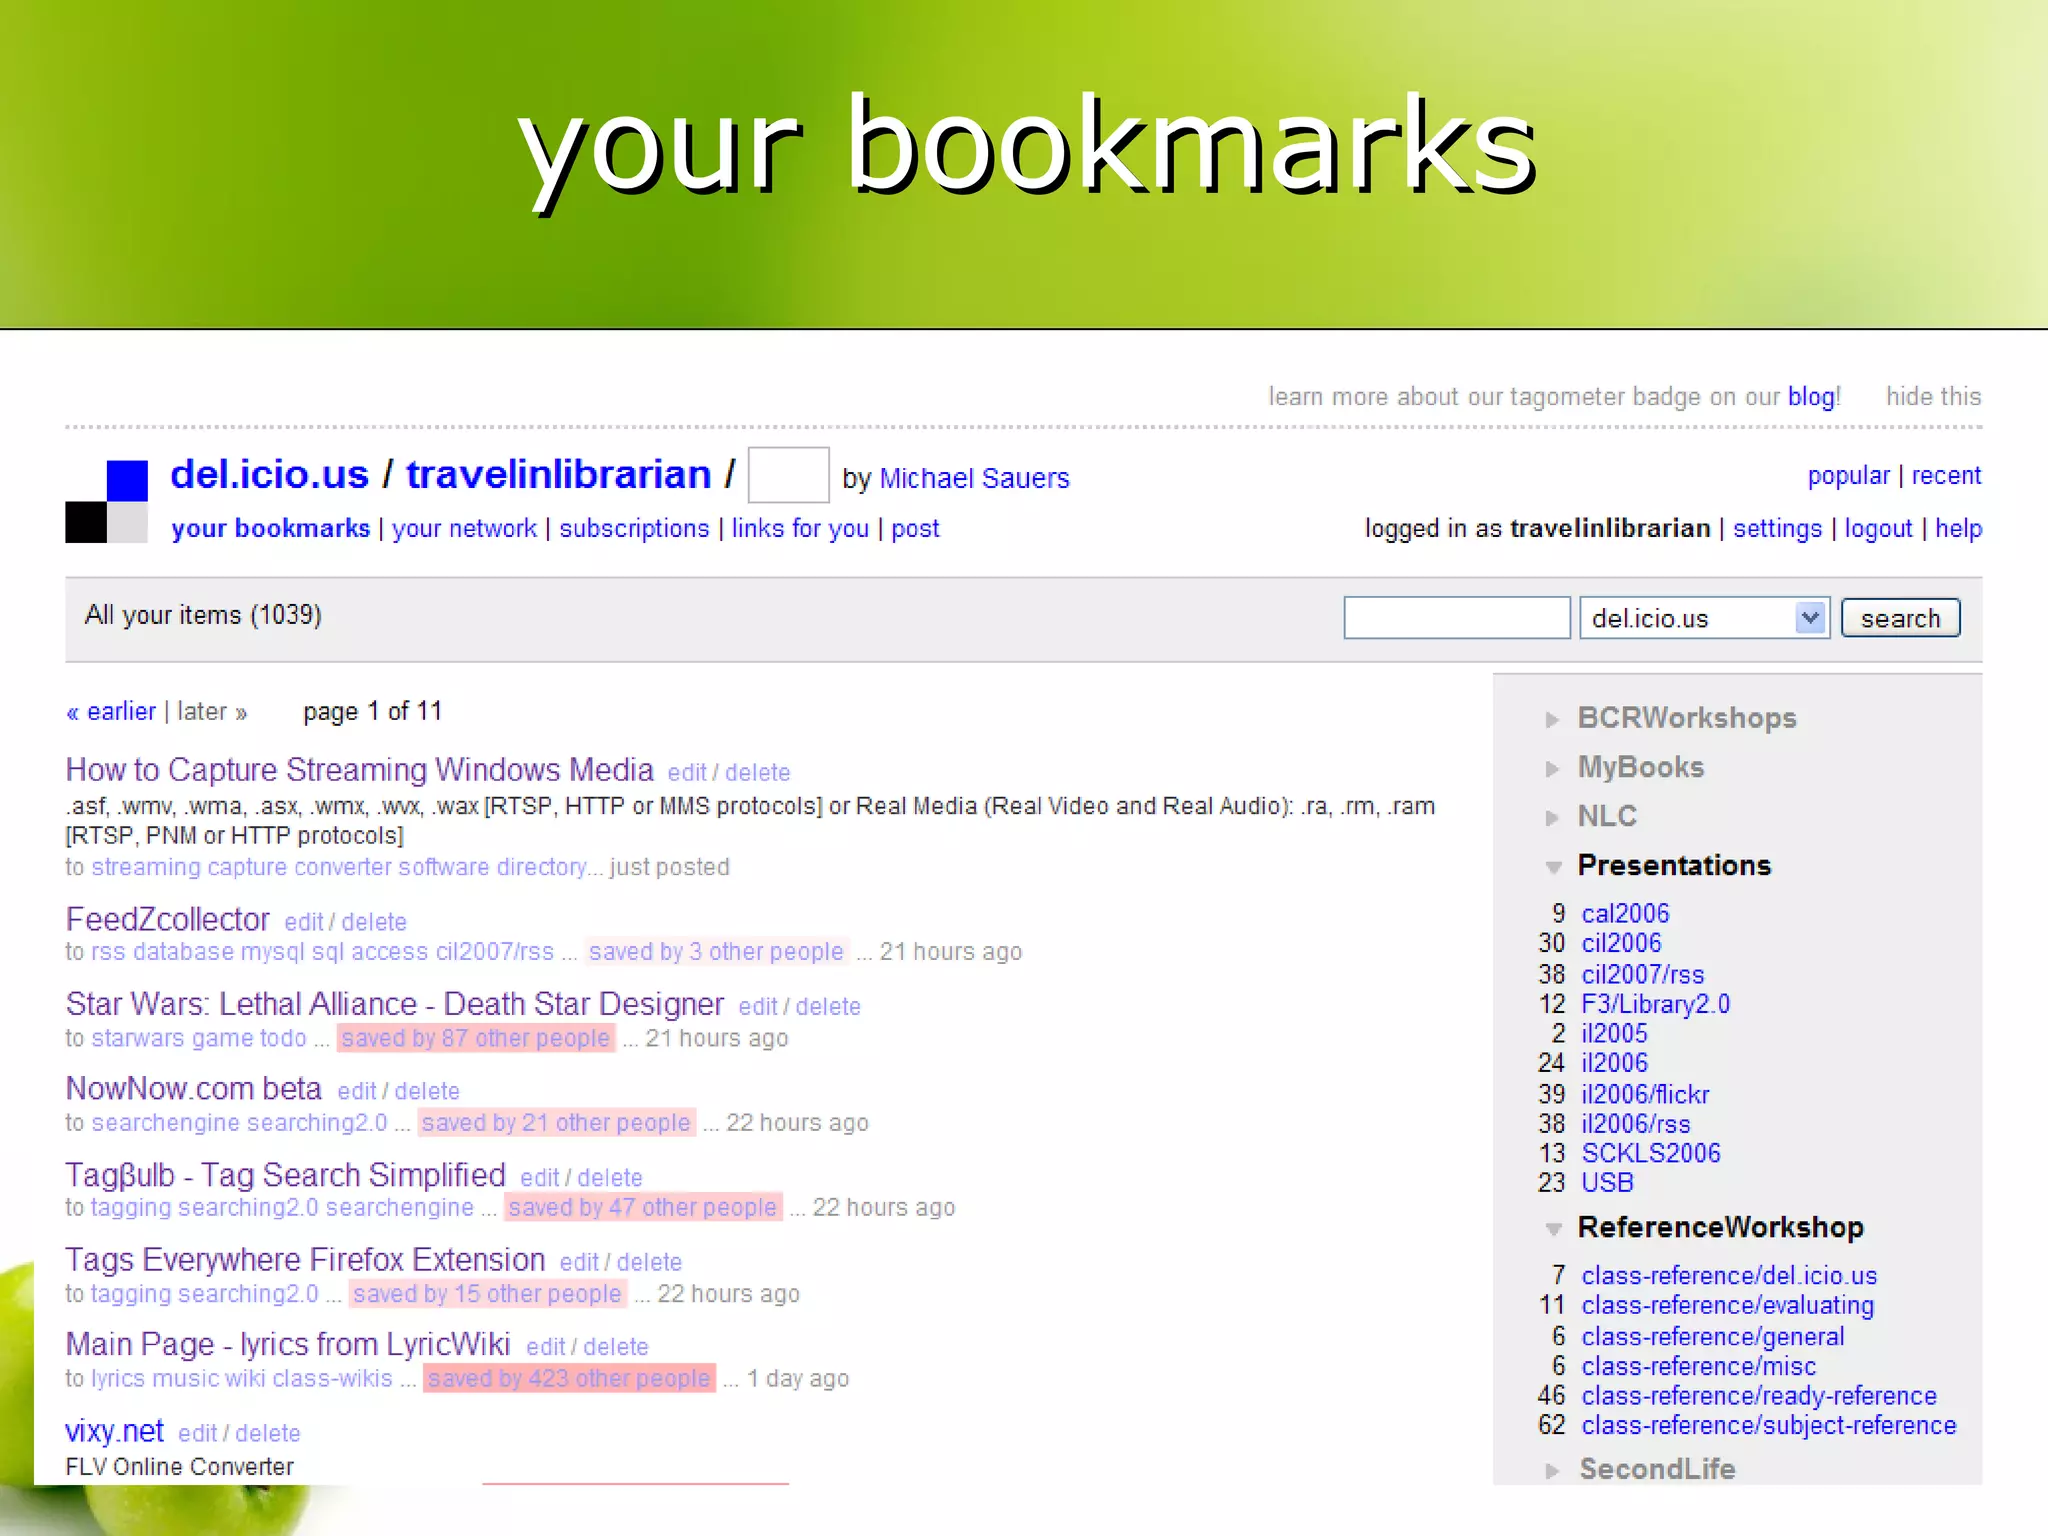
Task: Click the lyrics tag under LyricWiki bookmark
Action: click(x=118, y=1379)
